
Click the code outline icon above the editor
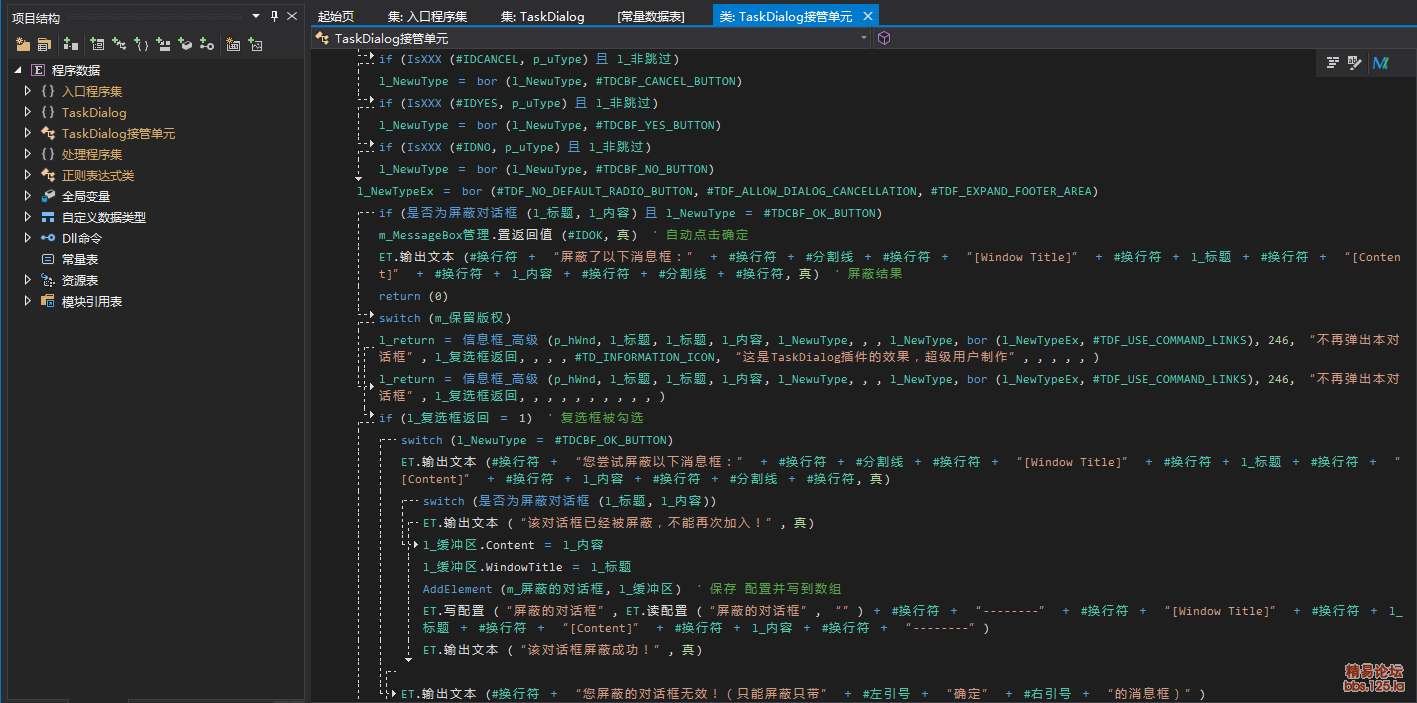pyautogui.click(x=1333, y=62)
